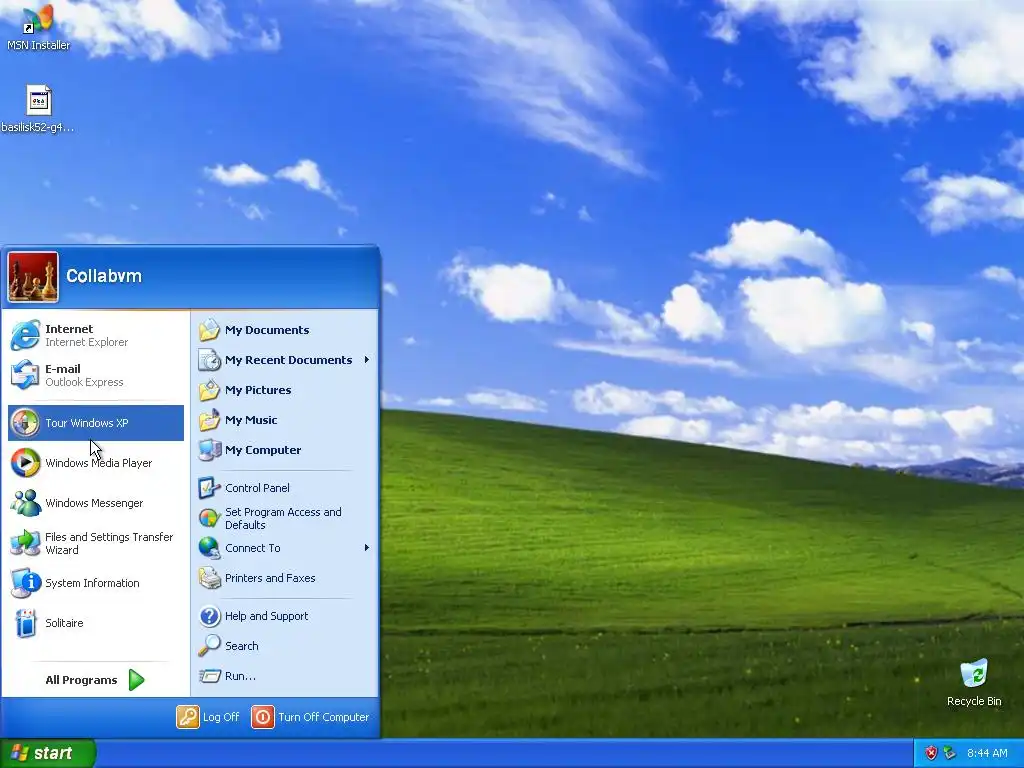Click the My Recent Documents icon
The width and height of the screenshot is (1024, 768).
coord(209,360)
